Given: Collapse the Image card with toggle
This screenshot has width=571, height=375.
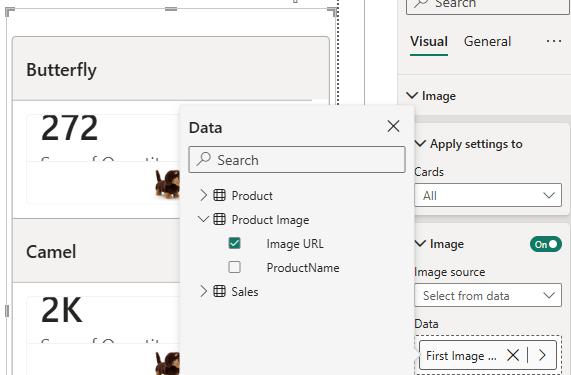Looking at the screenshot, I should 420,244.
